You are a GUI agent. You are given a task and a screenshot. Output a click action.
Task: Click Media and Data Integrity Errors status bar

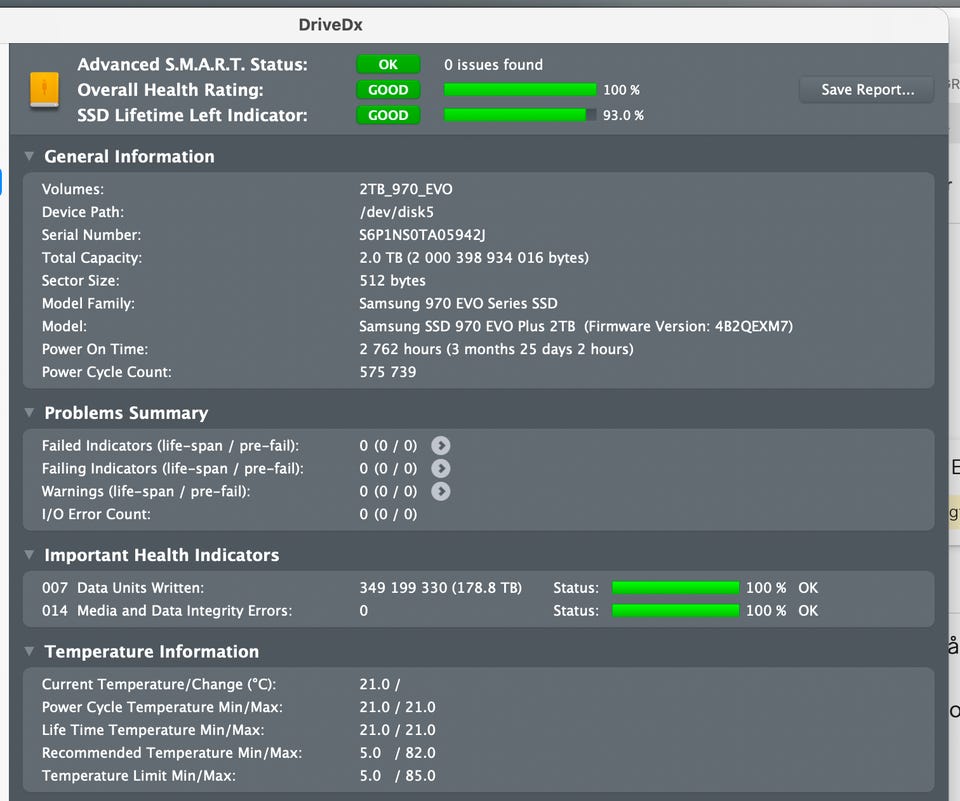tap(675, 611)
